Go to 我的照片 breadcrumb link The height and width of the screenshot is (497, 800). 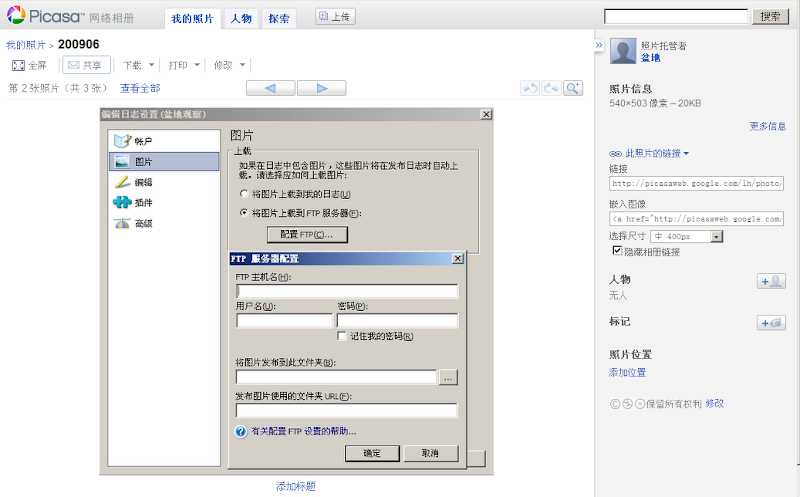(x=26, y=45)
